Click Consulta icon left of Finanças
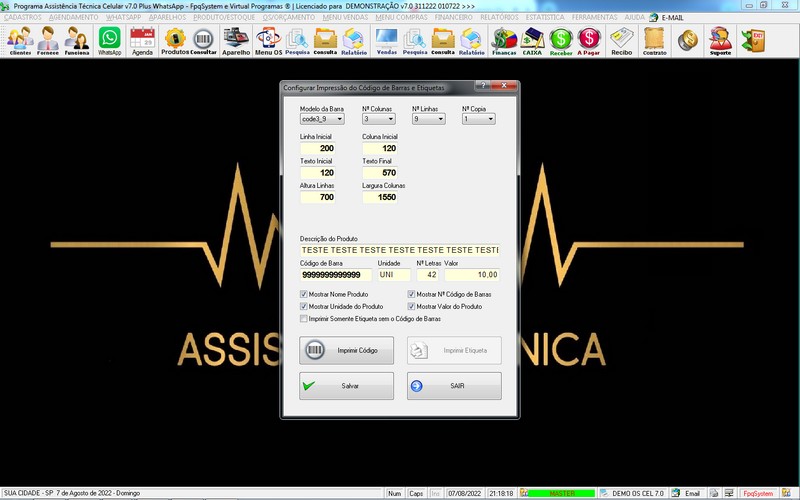The height and width of the screenshot is (500, 800). tap(443, 41)
